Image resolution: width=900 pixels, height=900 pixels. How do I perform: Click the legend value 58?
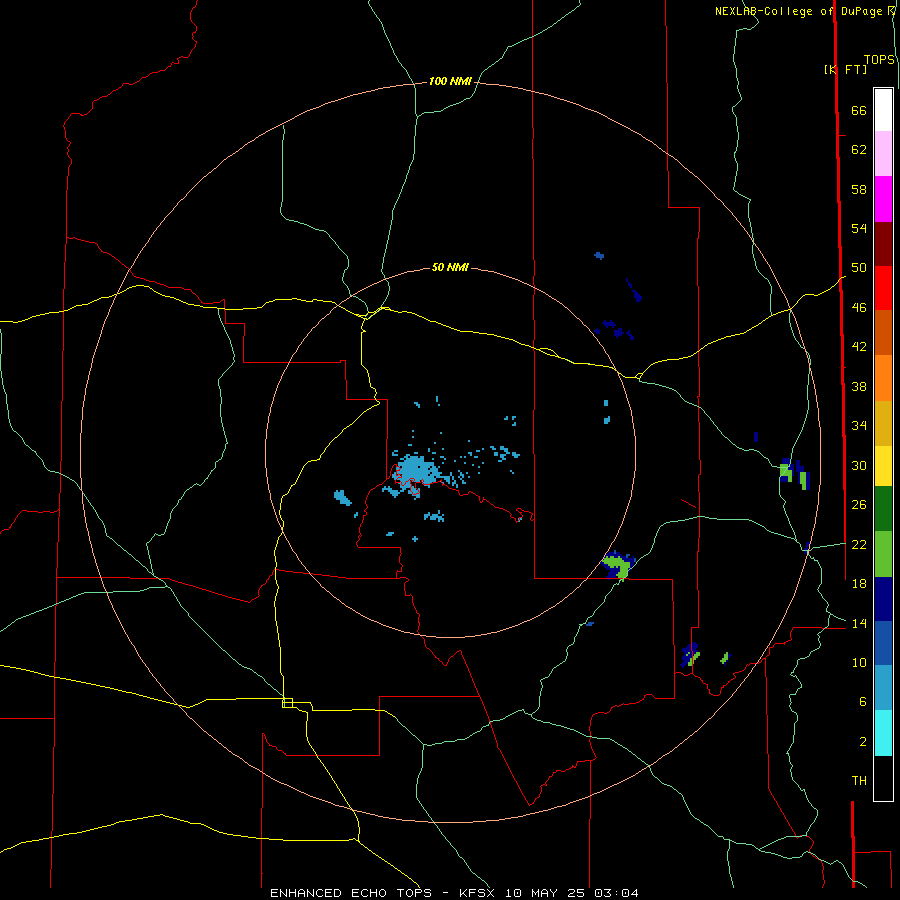[x=859, y=189]
